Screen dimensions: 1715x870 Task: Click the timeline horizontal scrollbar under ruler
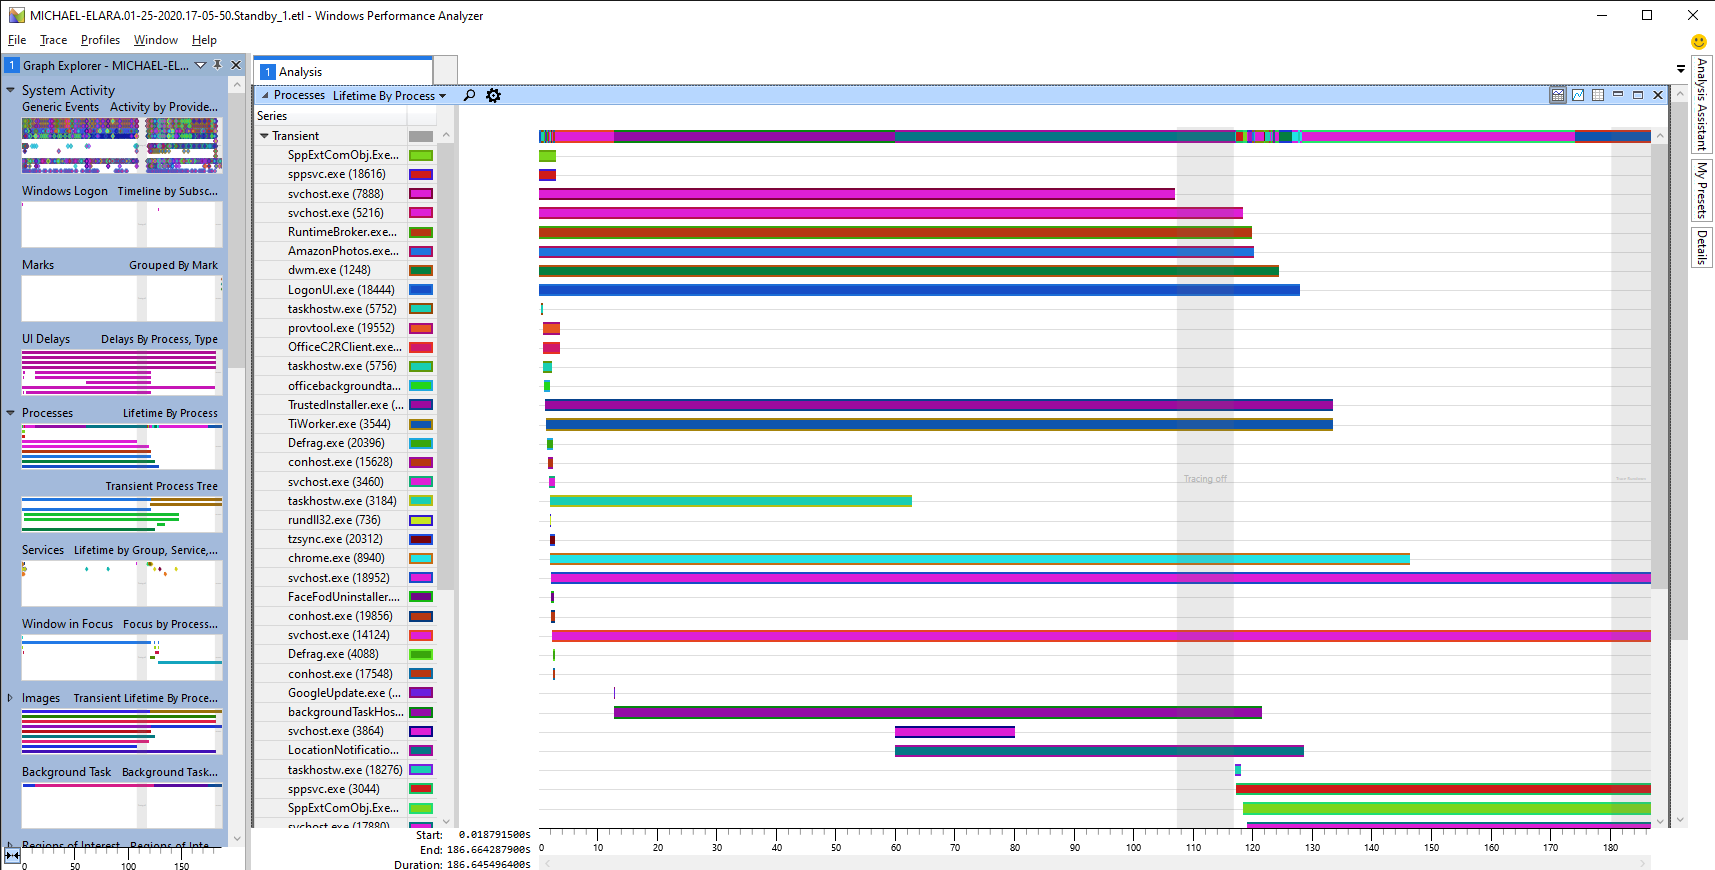click(x=1095, y=863)
